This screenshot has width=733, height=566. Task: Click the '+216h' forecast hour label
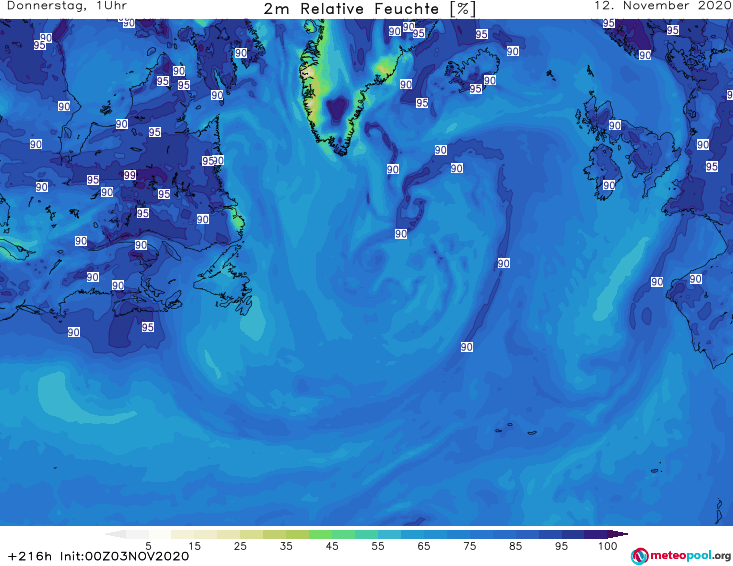[x=30, y=556]
